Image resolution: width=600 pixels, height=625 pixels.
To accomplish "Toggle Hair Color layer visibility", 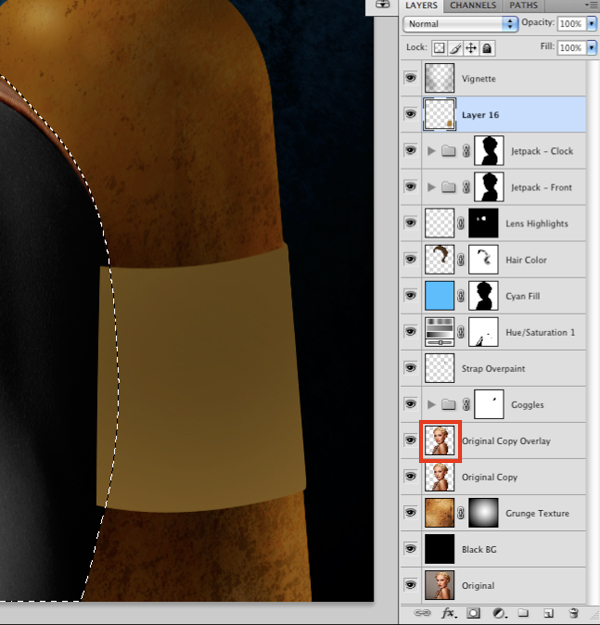I will coord(410,259).
